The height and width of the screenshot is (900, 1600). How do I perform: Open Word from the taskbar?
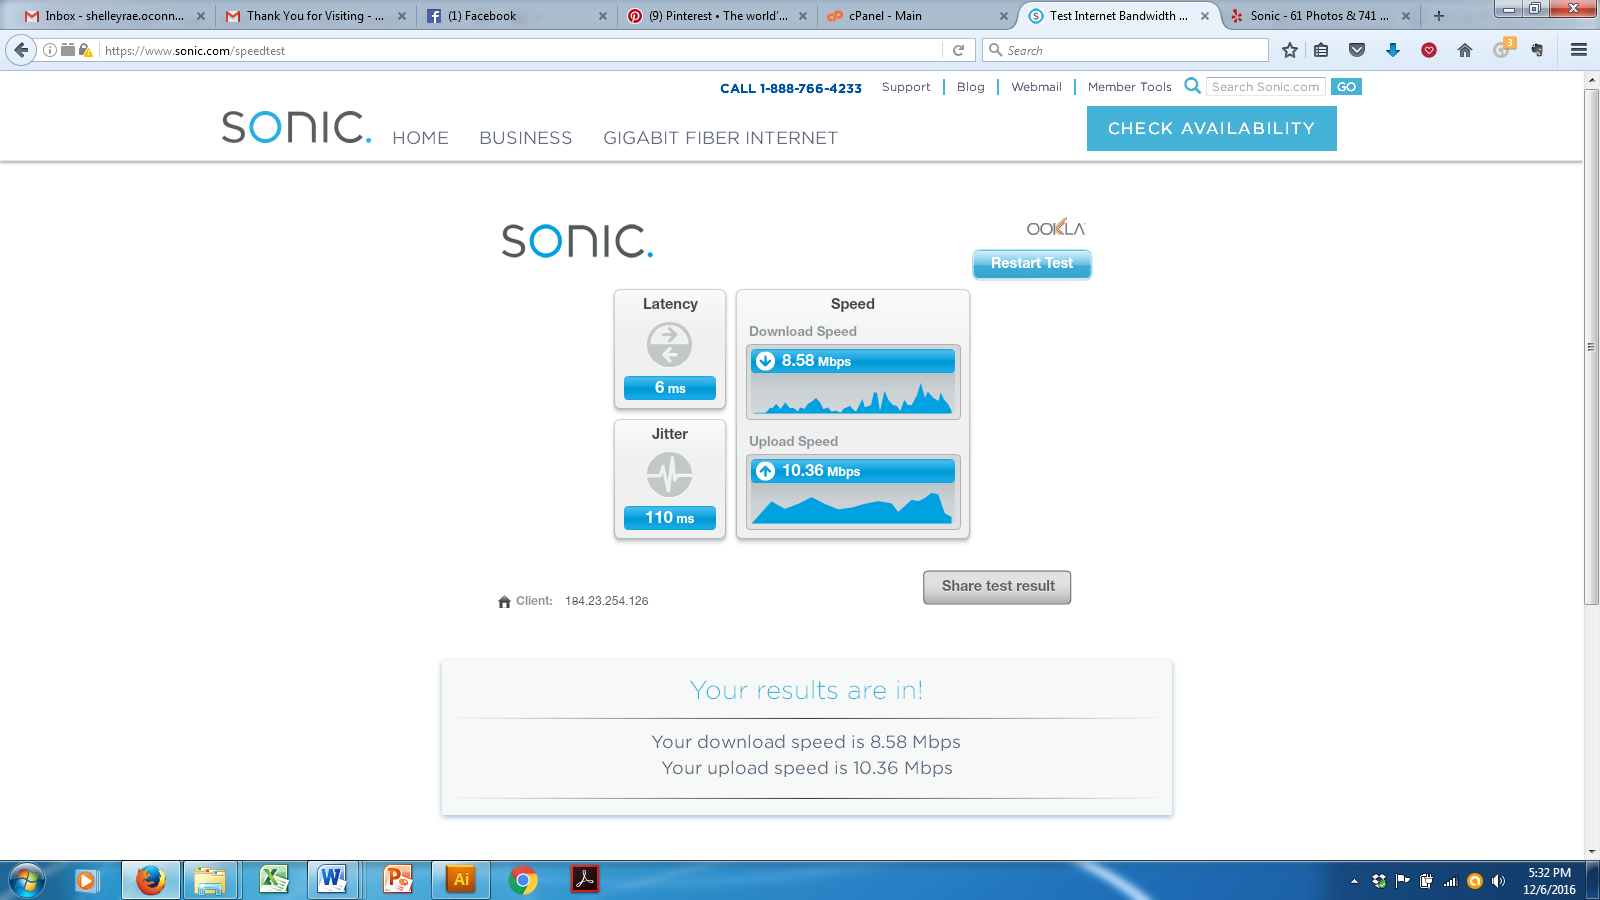(x=332, y=880)
